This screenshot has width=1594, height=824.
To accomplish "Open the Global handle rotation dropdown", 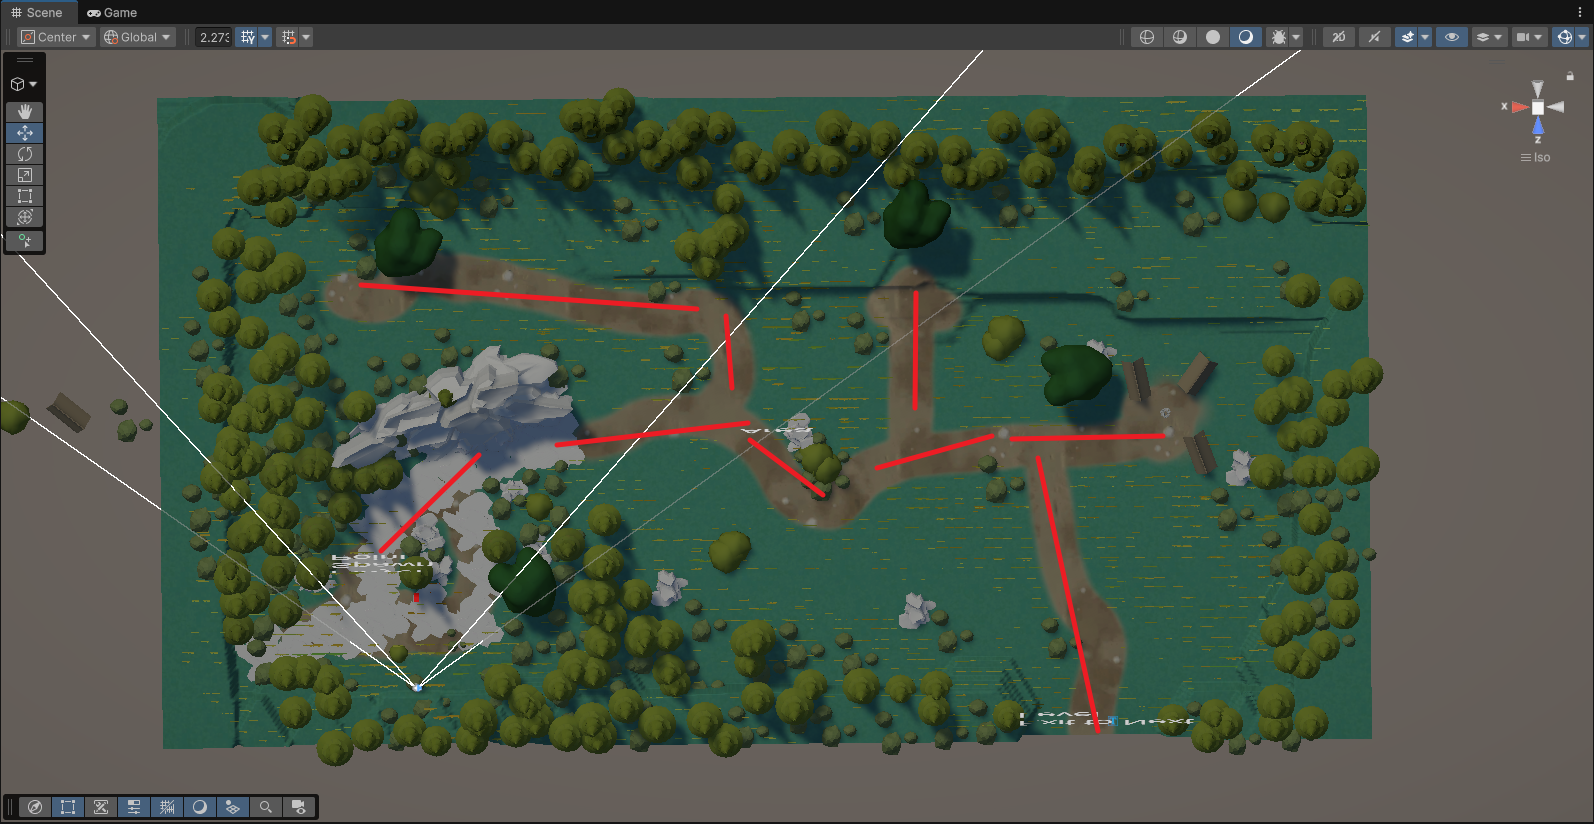I will pos(138,37).
